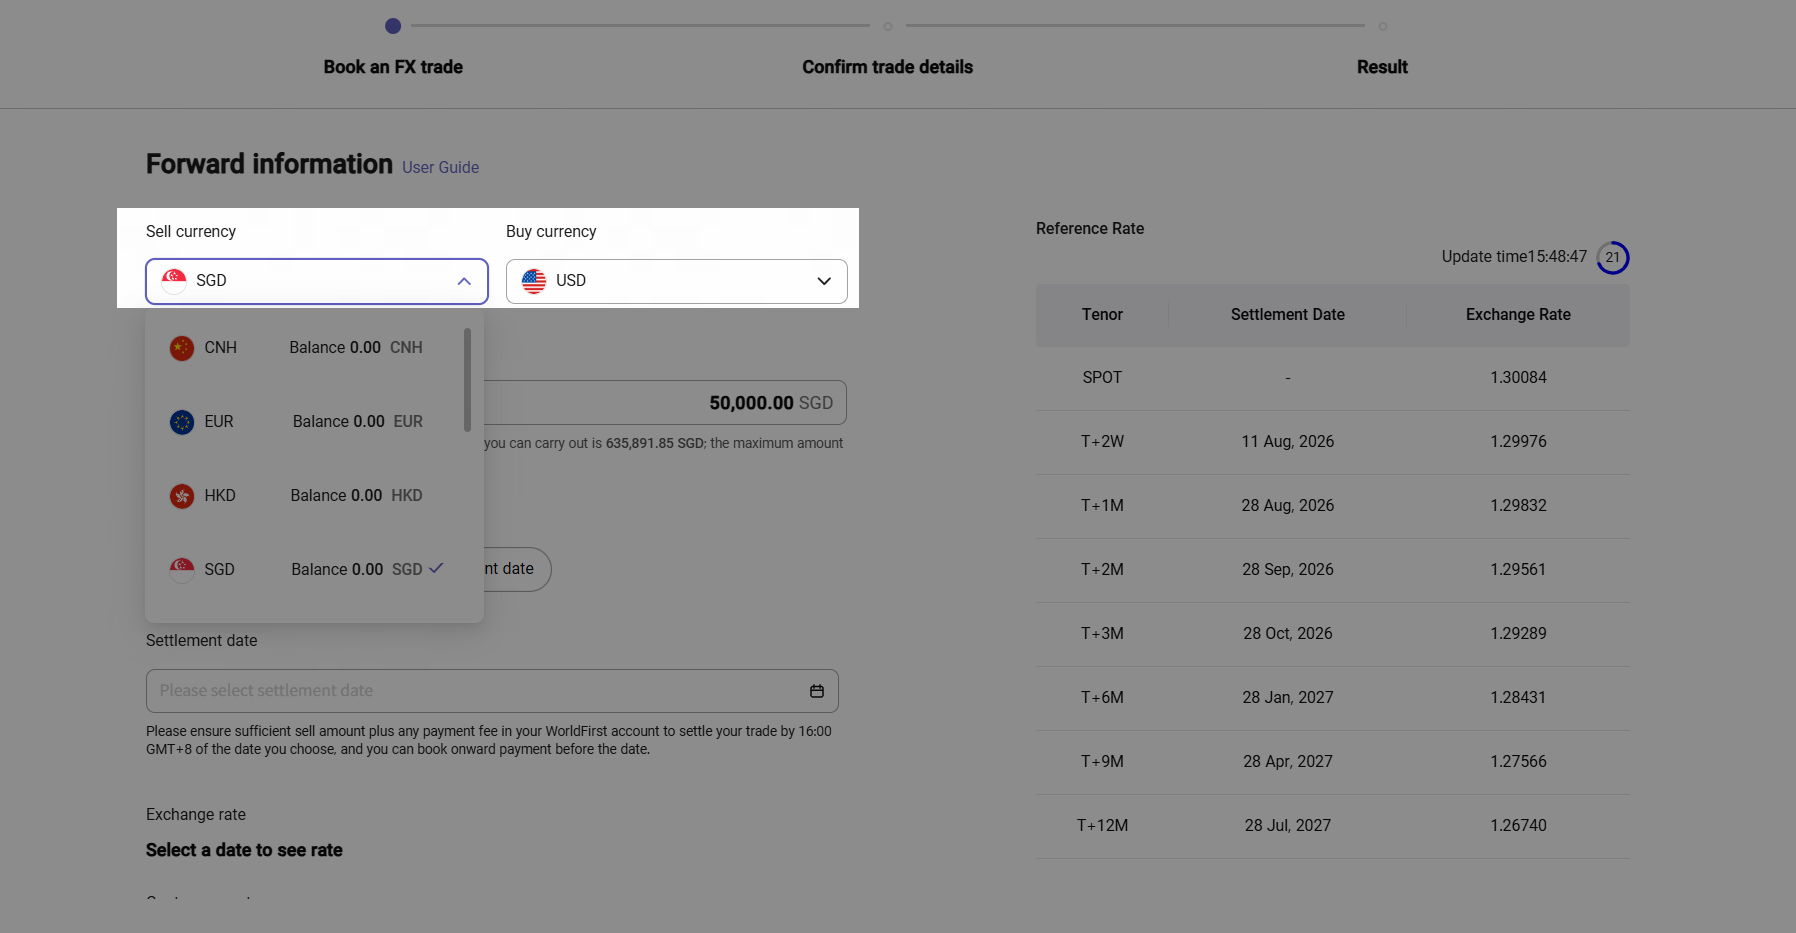This screenshot has width=1796, height=933.
Task: Click the 1.26740 exchange rate
Action: pyautogui.click(x=1518, y=826)
